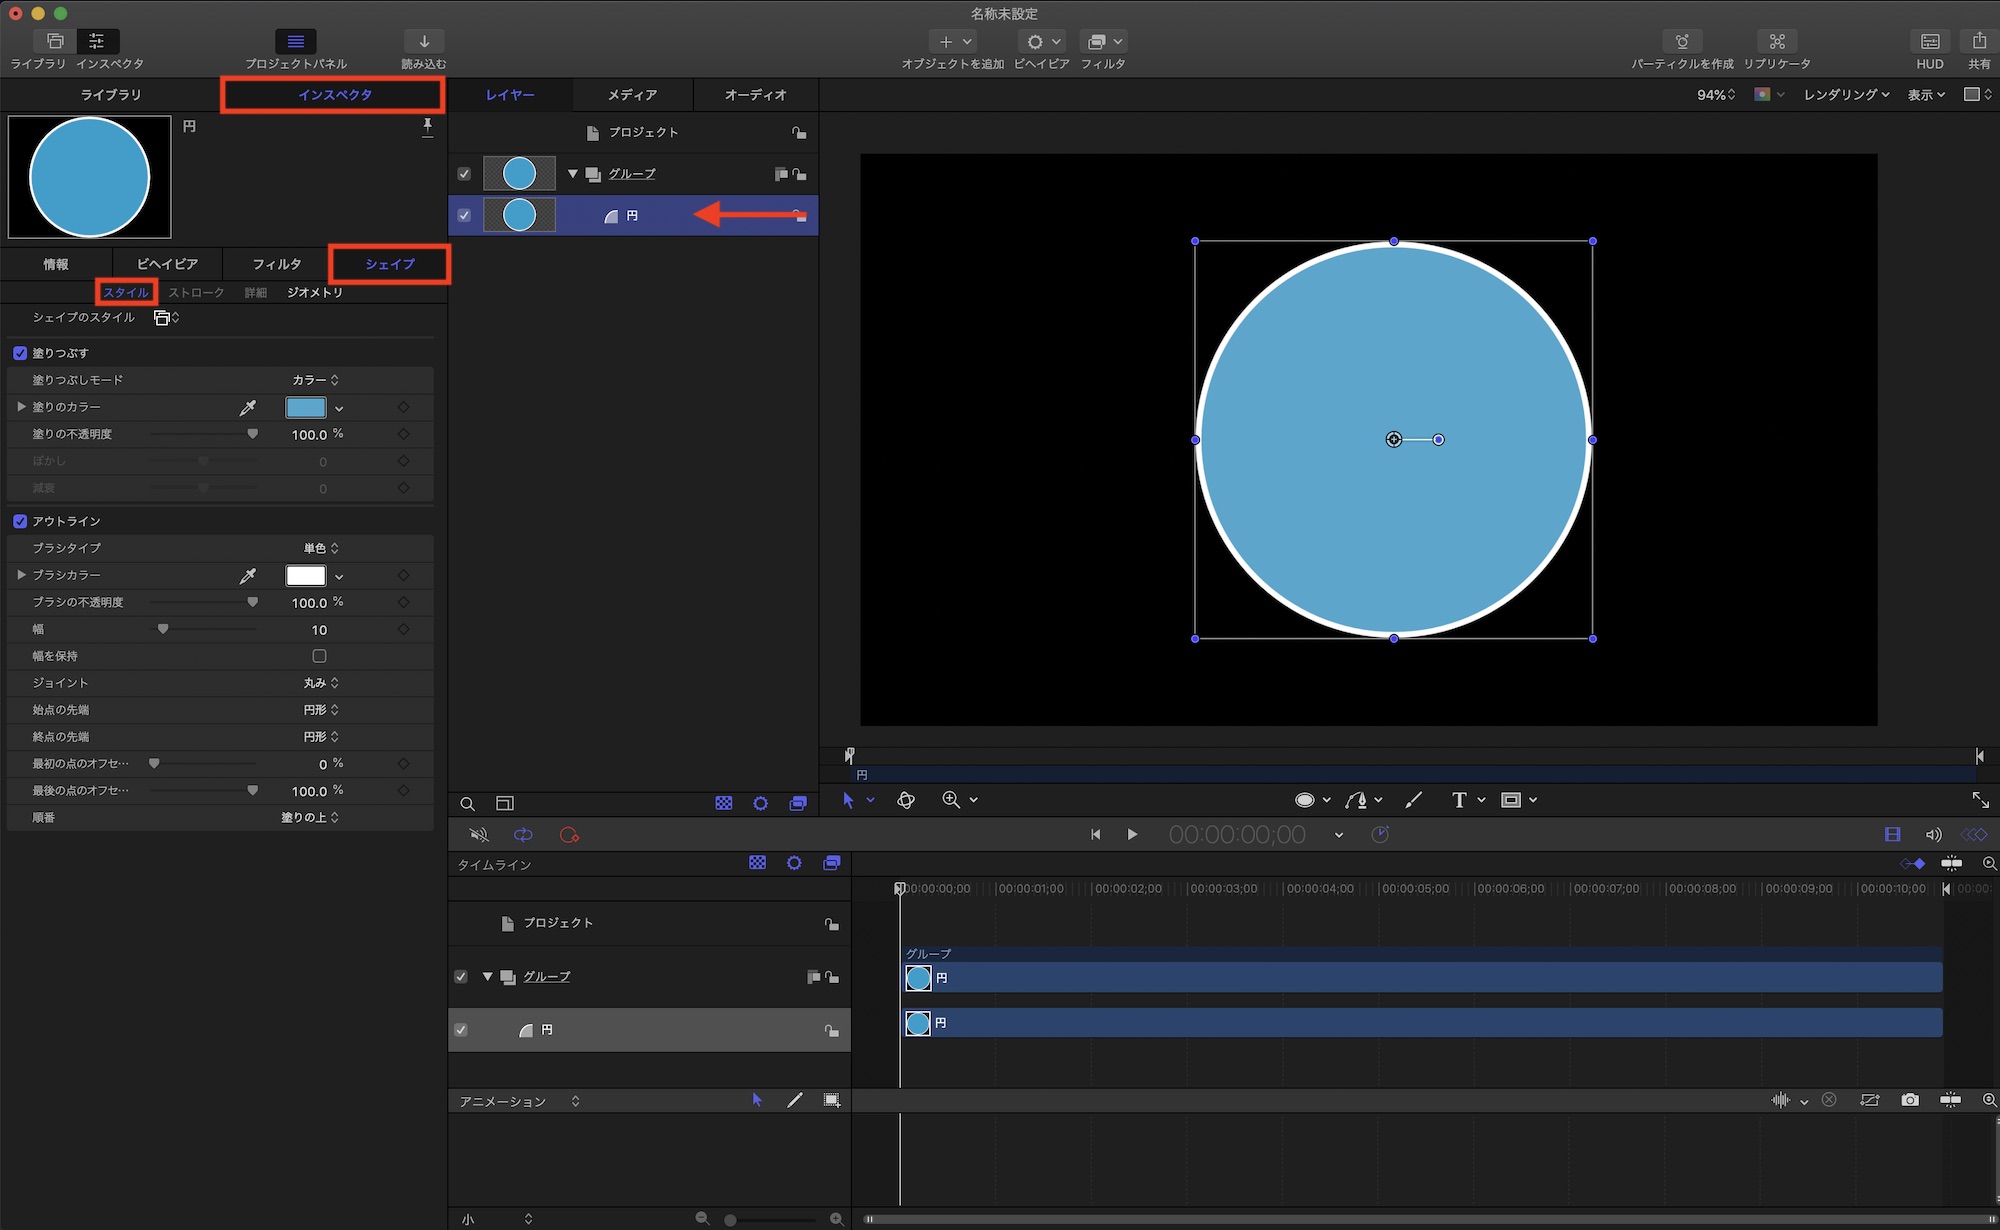This screenshot has width=2000, height=1230.
Task: Open the ブラシタイプ brush type dropdown
Action: click(321, 548)
